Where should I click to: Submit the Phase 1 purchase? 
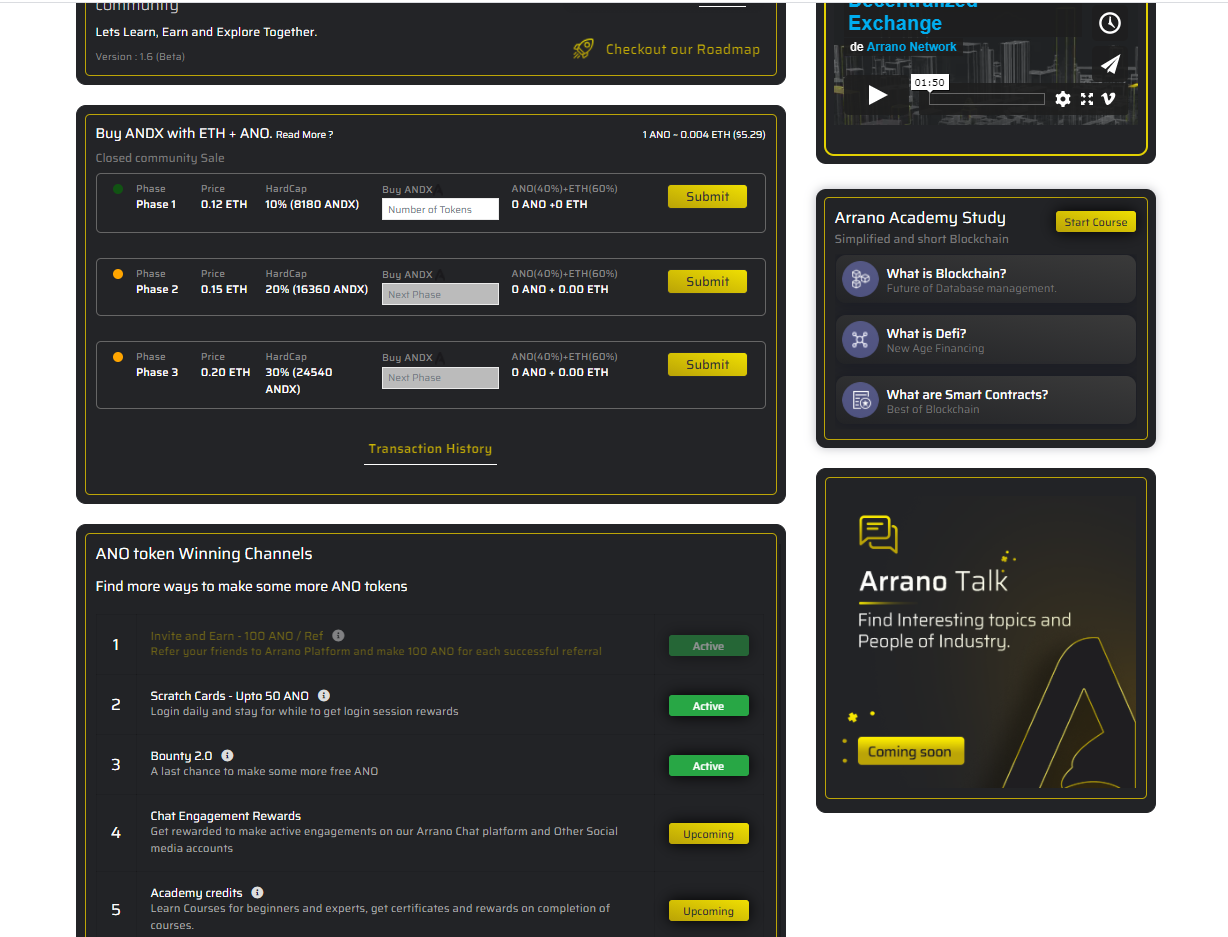[x=707, y=197]
